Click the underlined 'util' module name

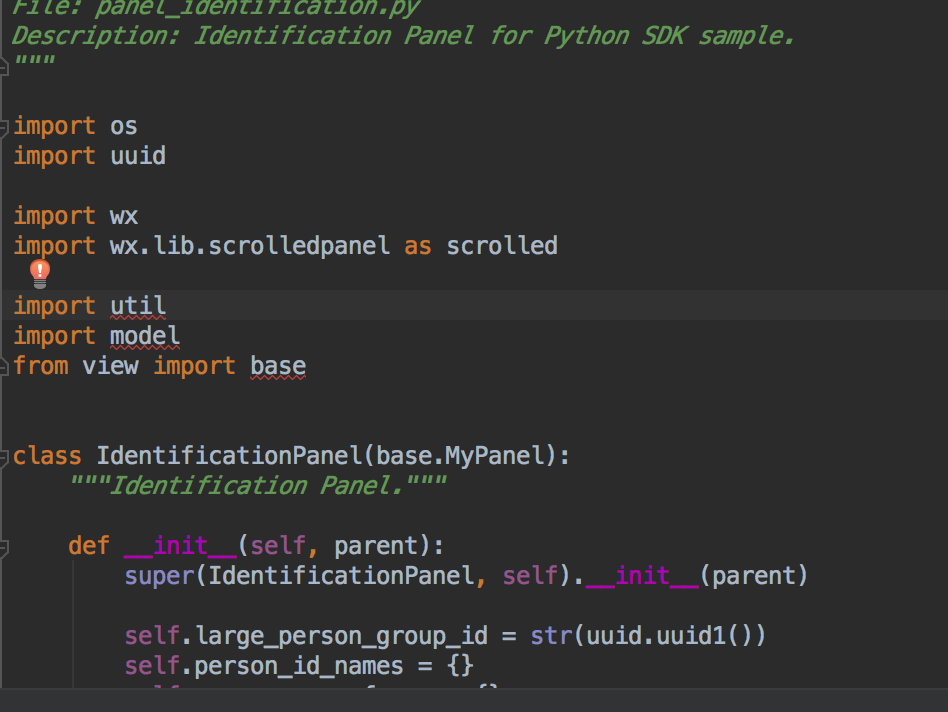pos(138,306)
